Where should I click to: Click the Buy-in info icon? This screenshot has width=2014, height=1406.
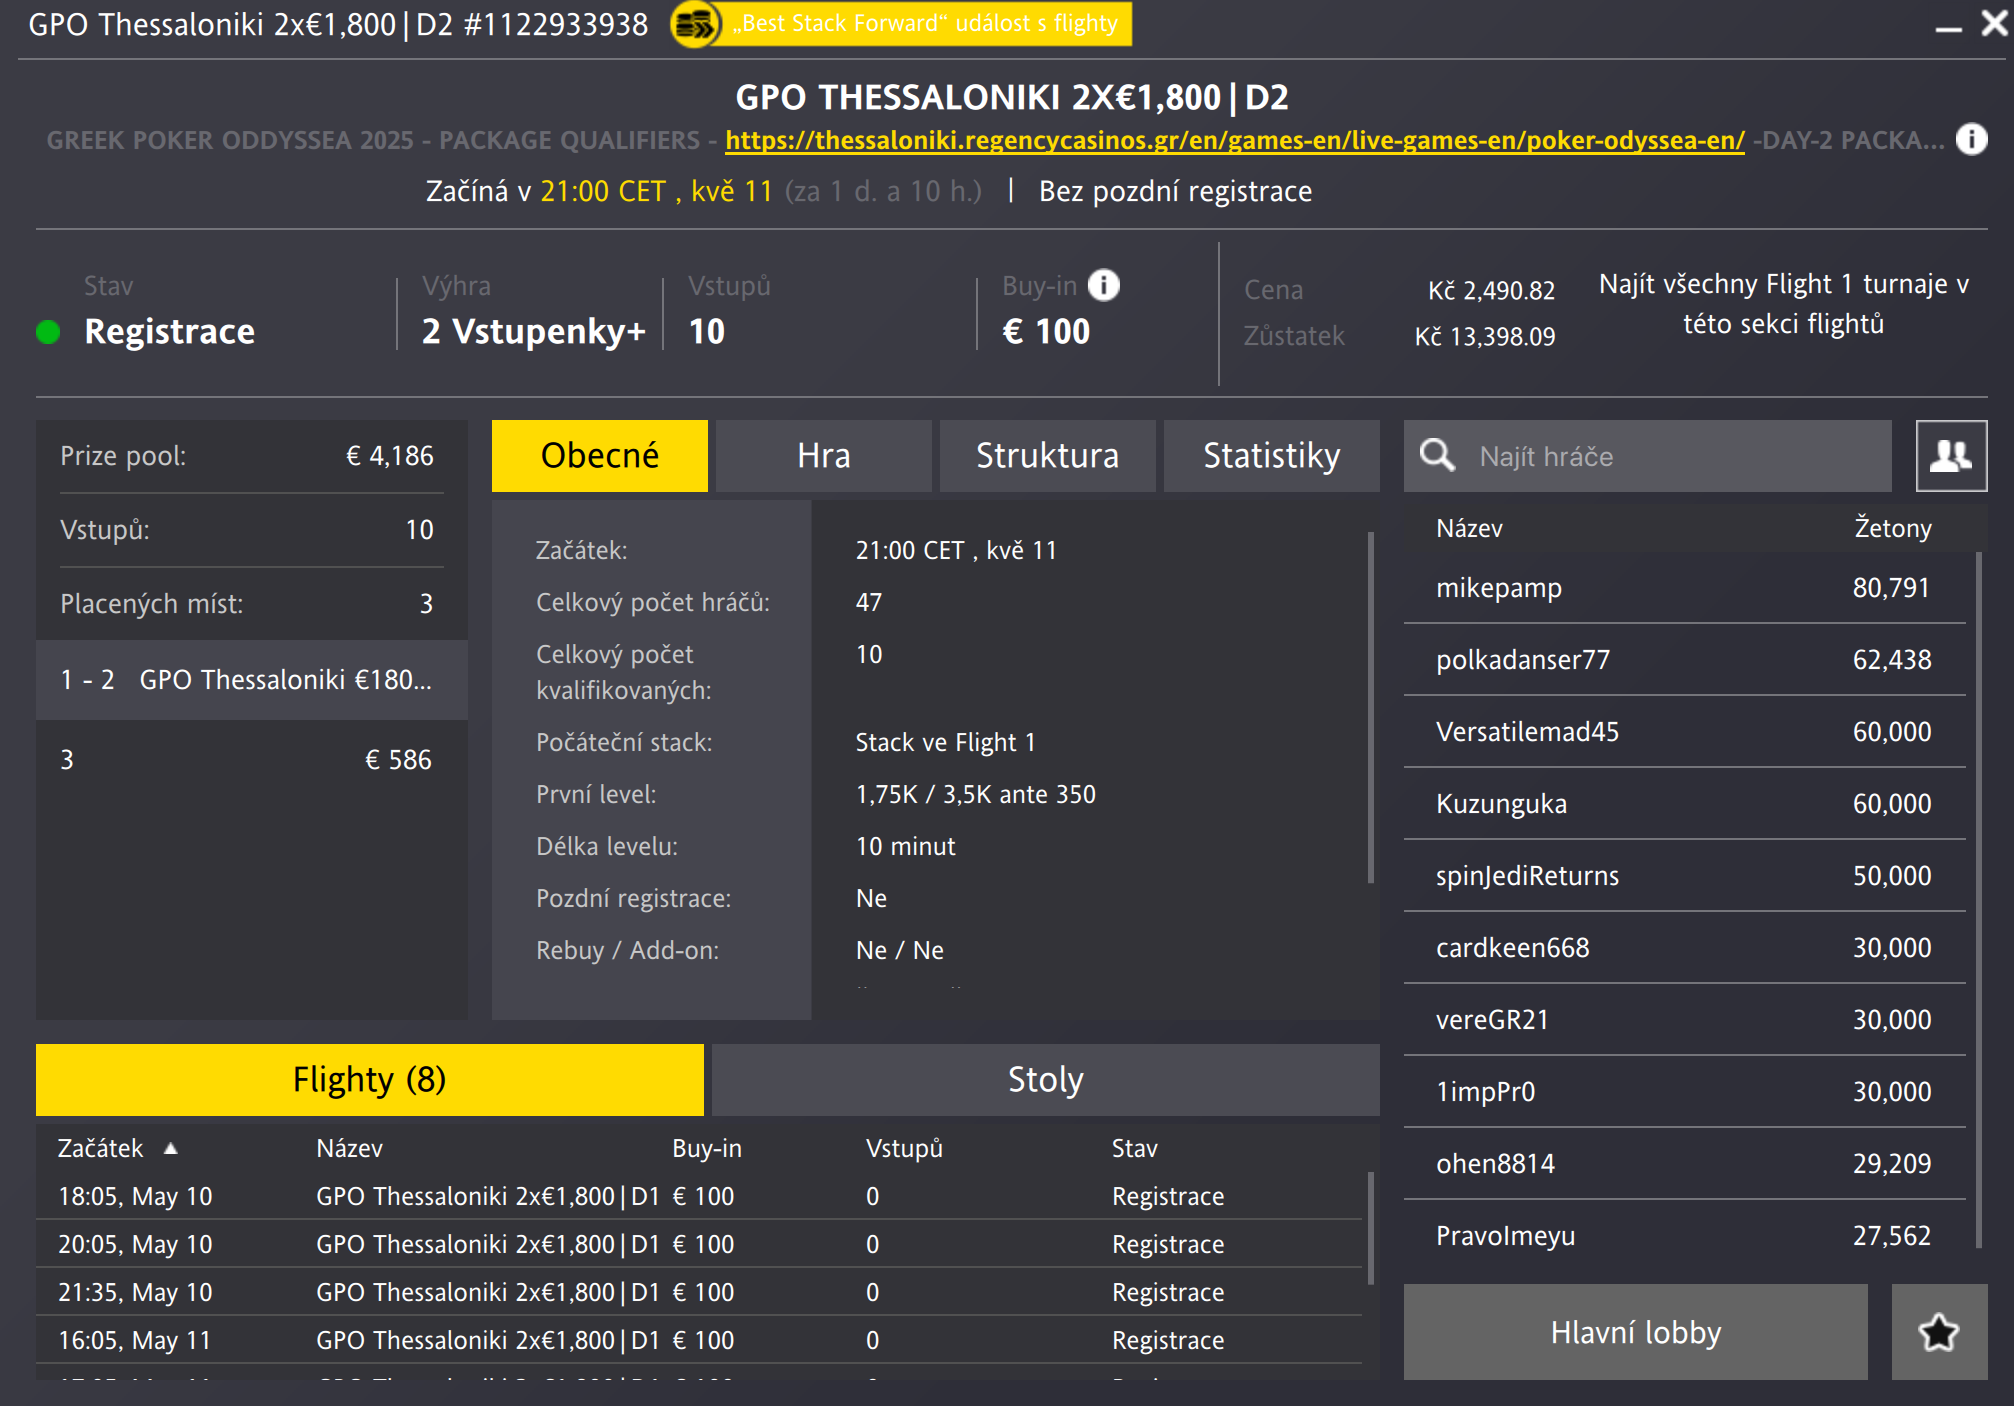tap(1104, 285)
